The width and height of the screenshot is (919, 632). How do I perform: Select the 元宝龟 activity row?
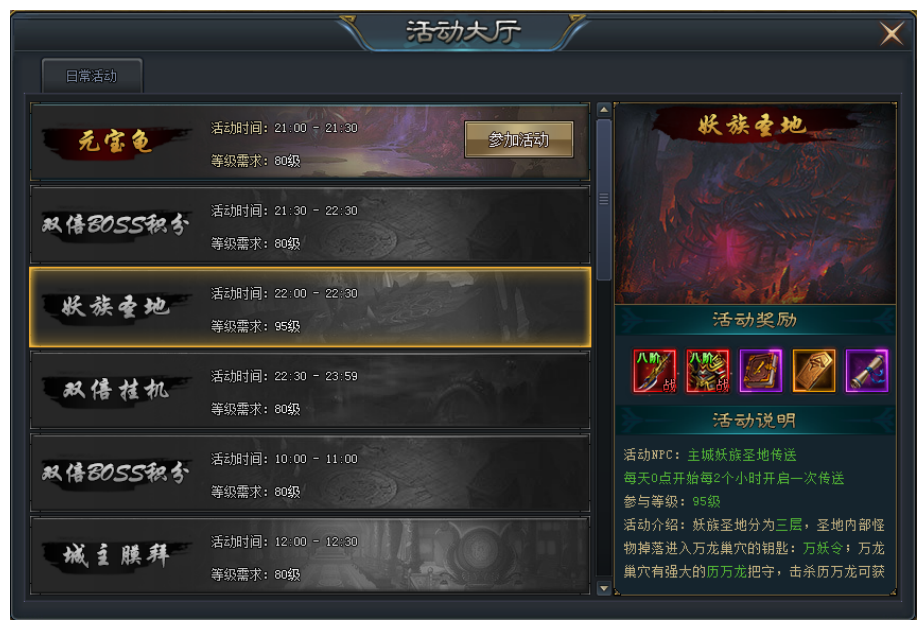[310, 142]
